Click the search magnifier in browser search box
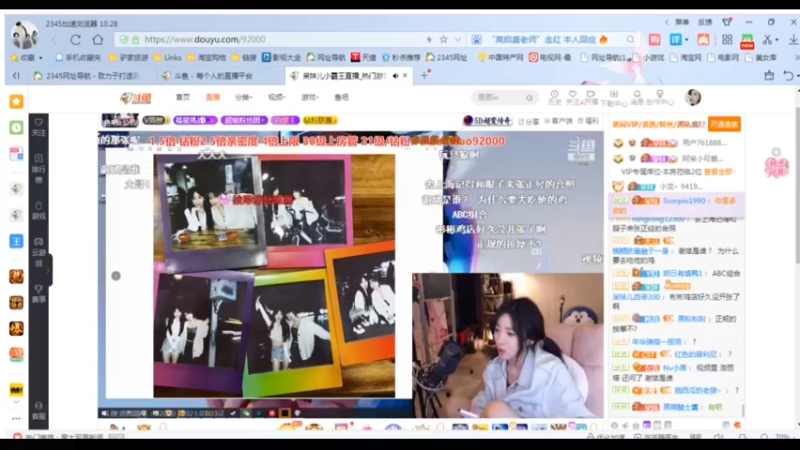This screenshot has height=450, width=800. point(631,39)
